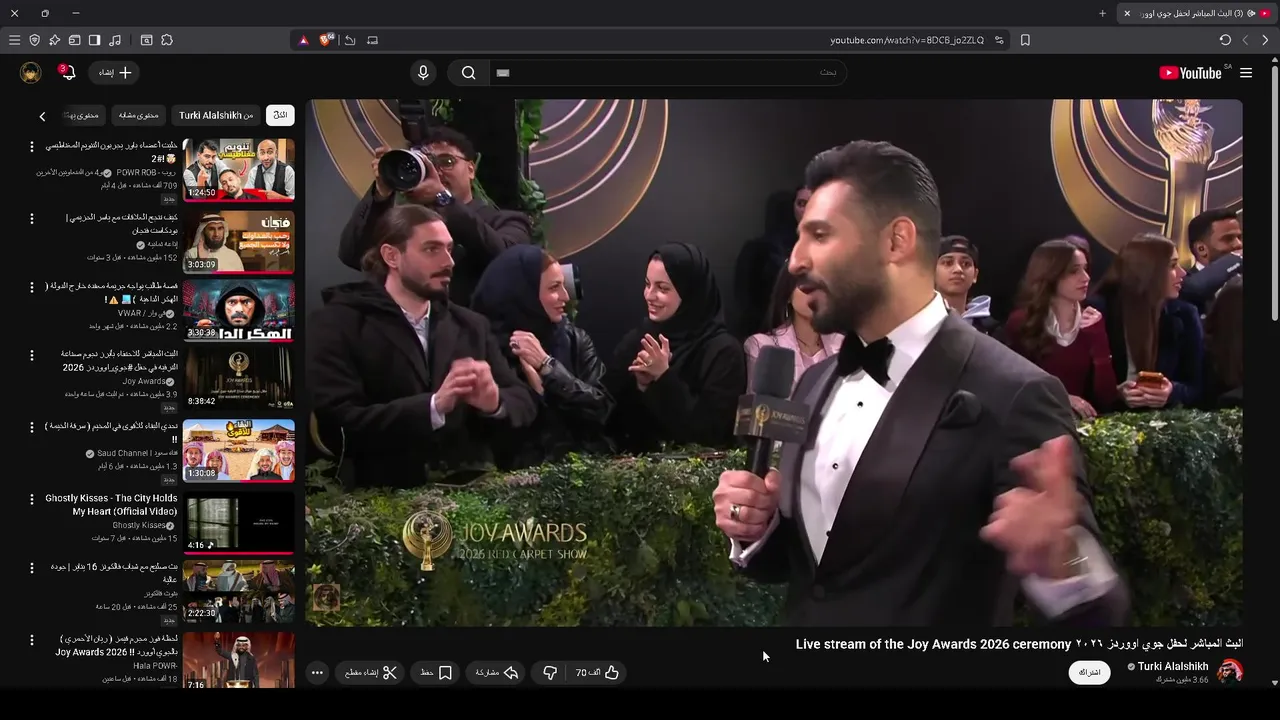Click the Share 'مشاركة' button
This screenshot has width=1280, height=720.
click(x=497, y=673)
